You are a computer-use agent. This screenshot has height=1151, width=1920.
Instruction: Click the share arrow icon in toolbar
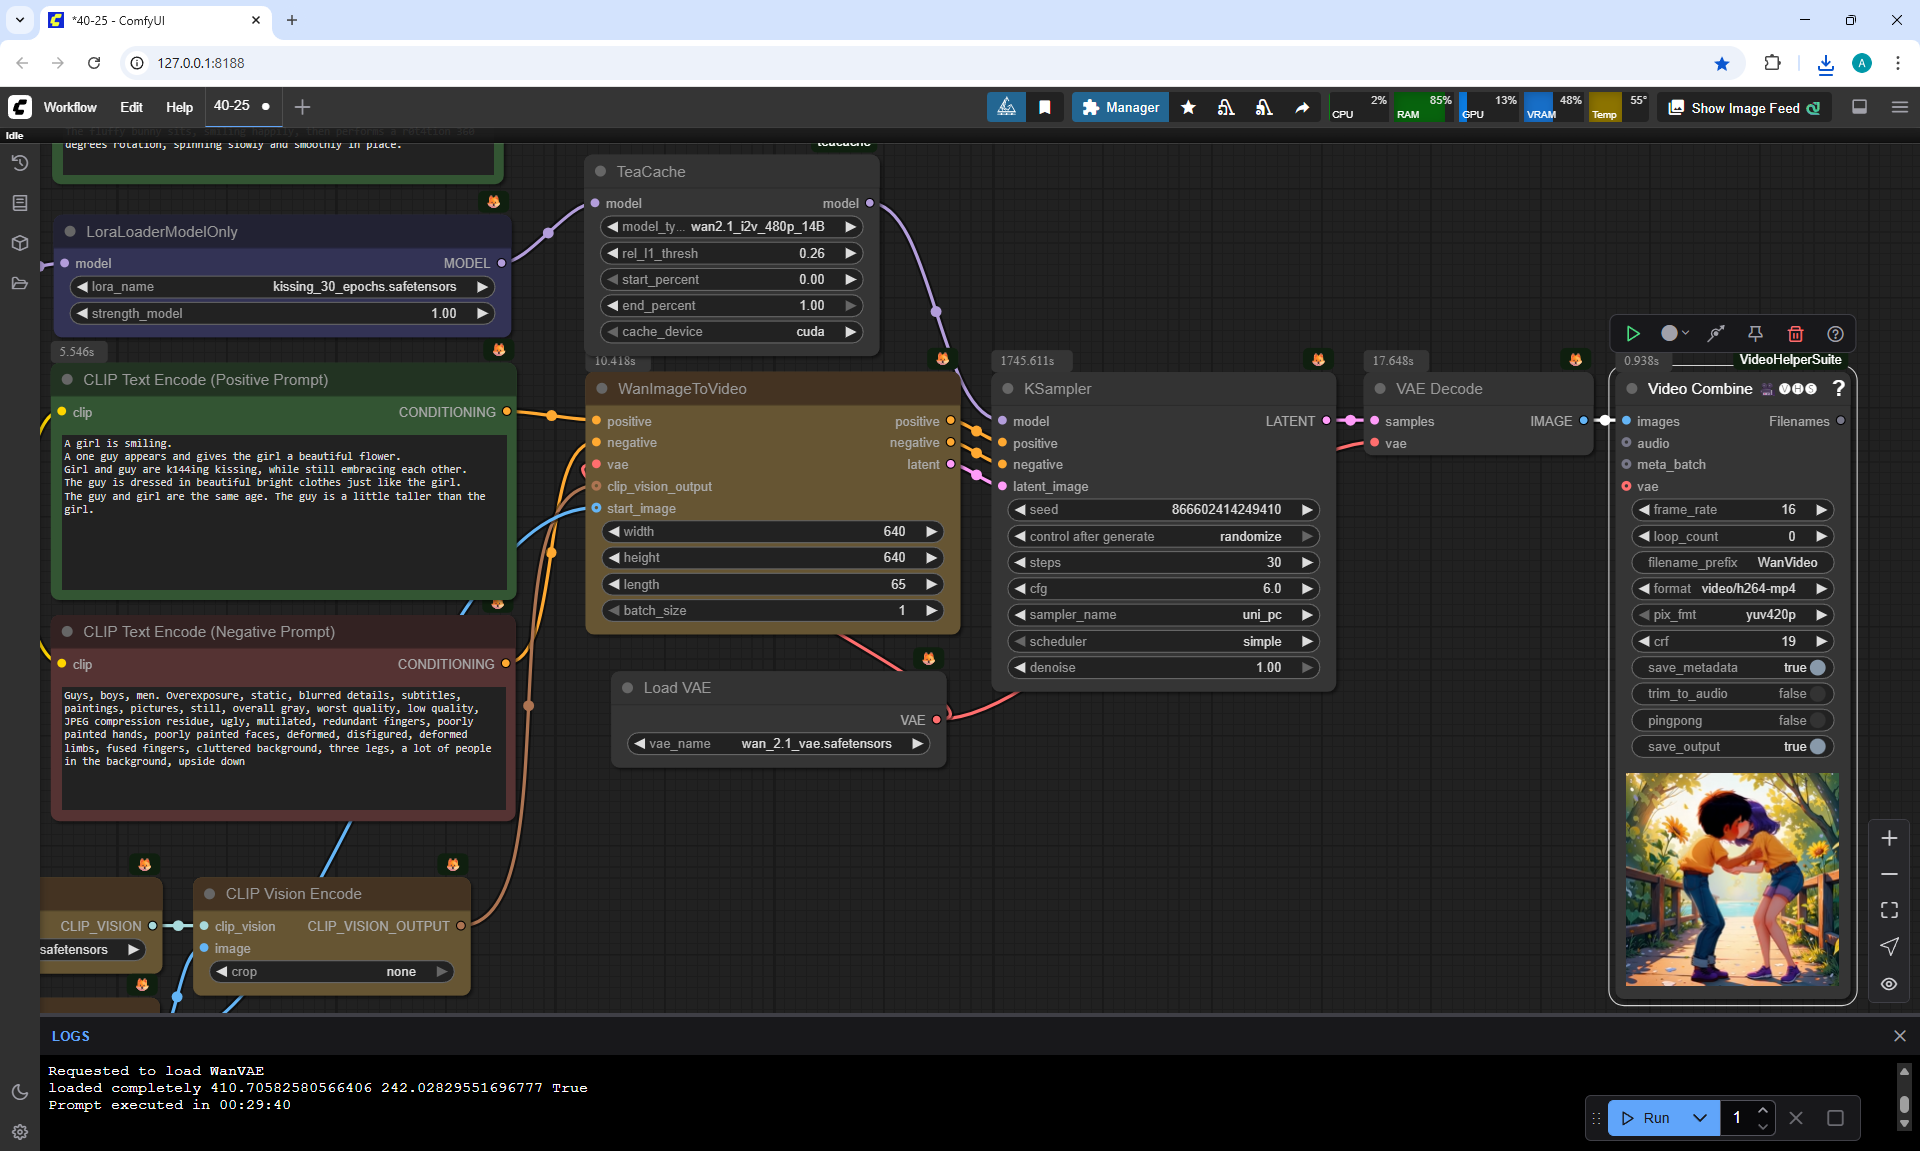click(1302, 108)
